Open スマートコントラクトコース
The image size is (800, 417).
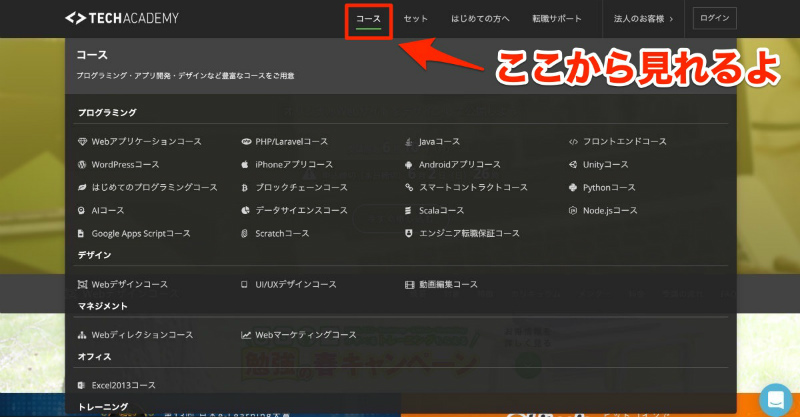[473, 187]
